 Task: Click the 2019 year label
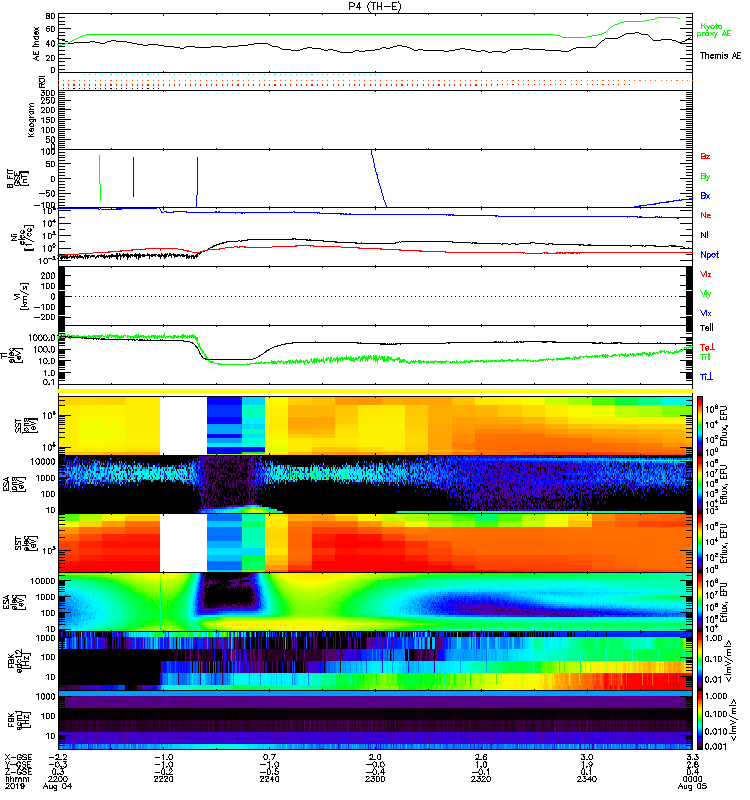coord(14,787)
